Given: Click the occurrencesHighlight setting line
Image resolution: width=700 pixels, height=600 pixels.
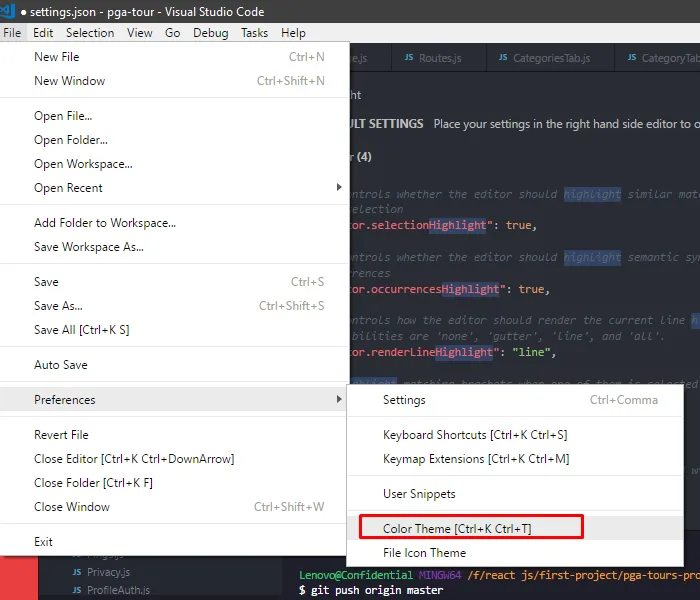Looking at the screenshot, I should coord(450,289).
